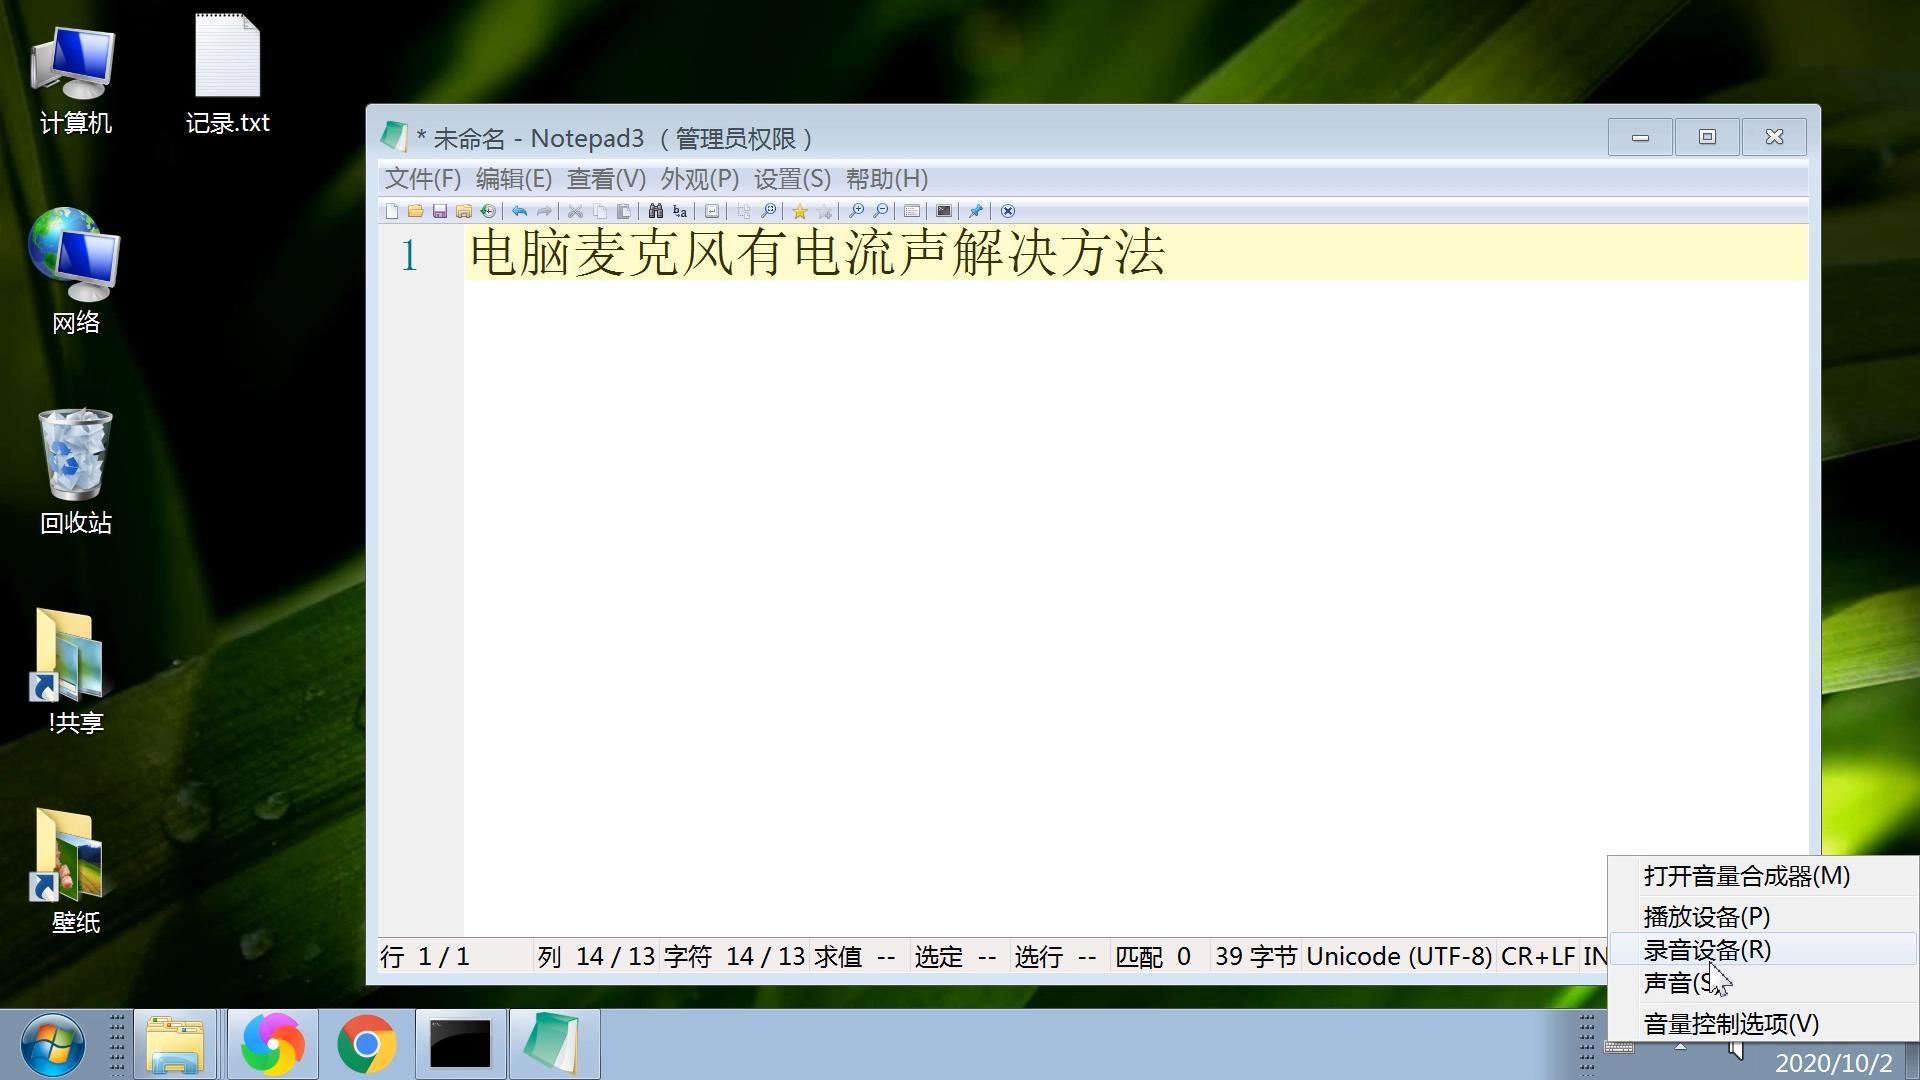Open favorites with the yellow star
Viewport: 1920px width, 1080px height.
(x=799, y=211)
